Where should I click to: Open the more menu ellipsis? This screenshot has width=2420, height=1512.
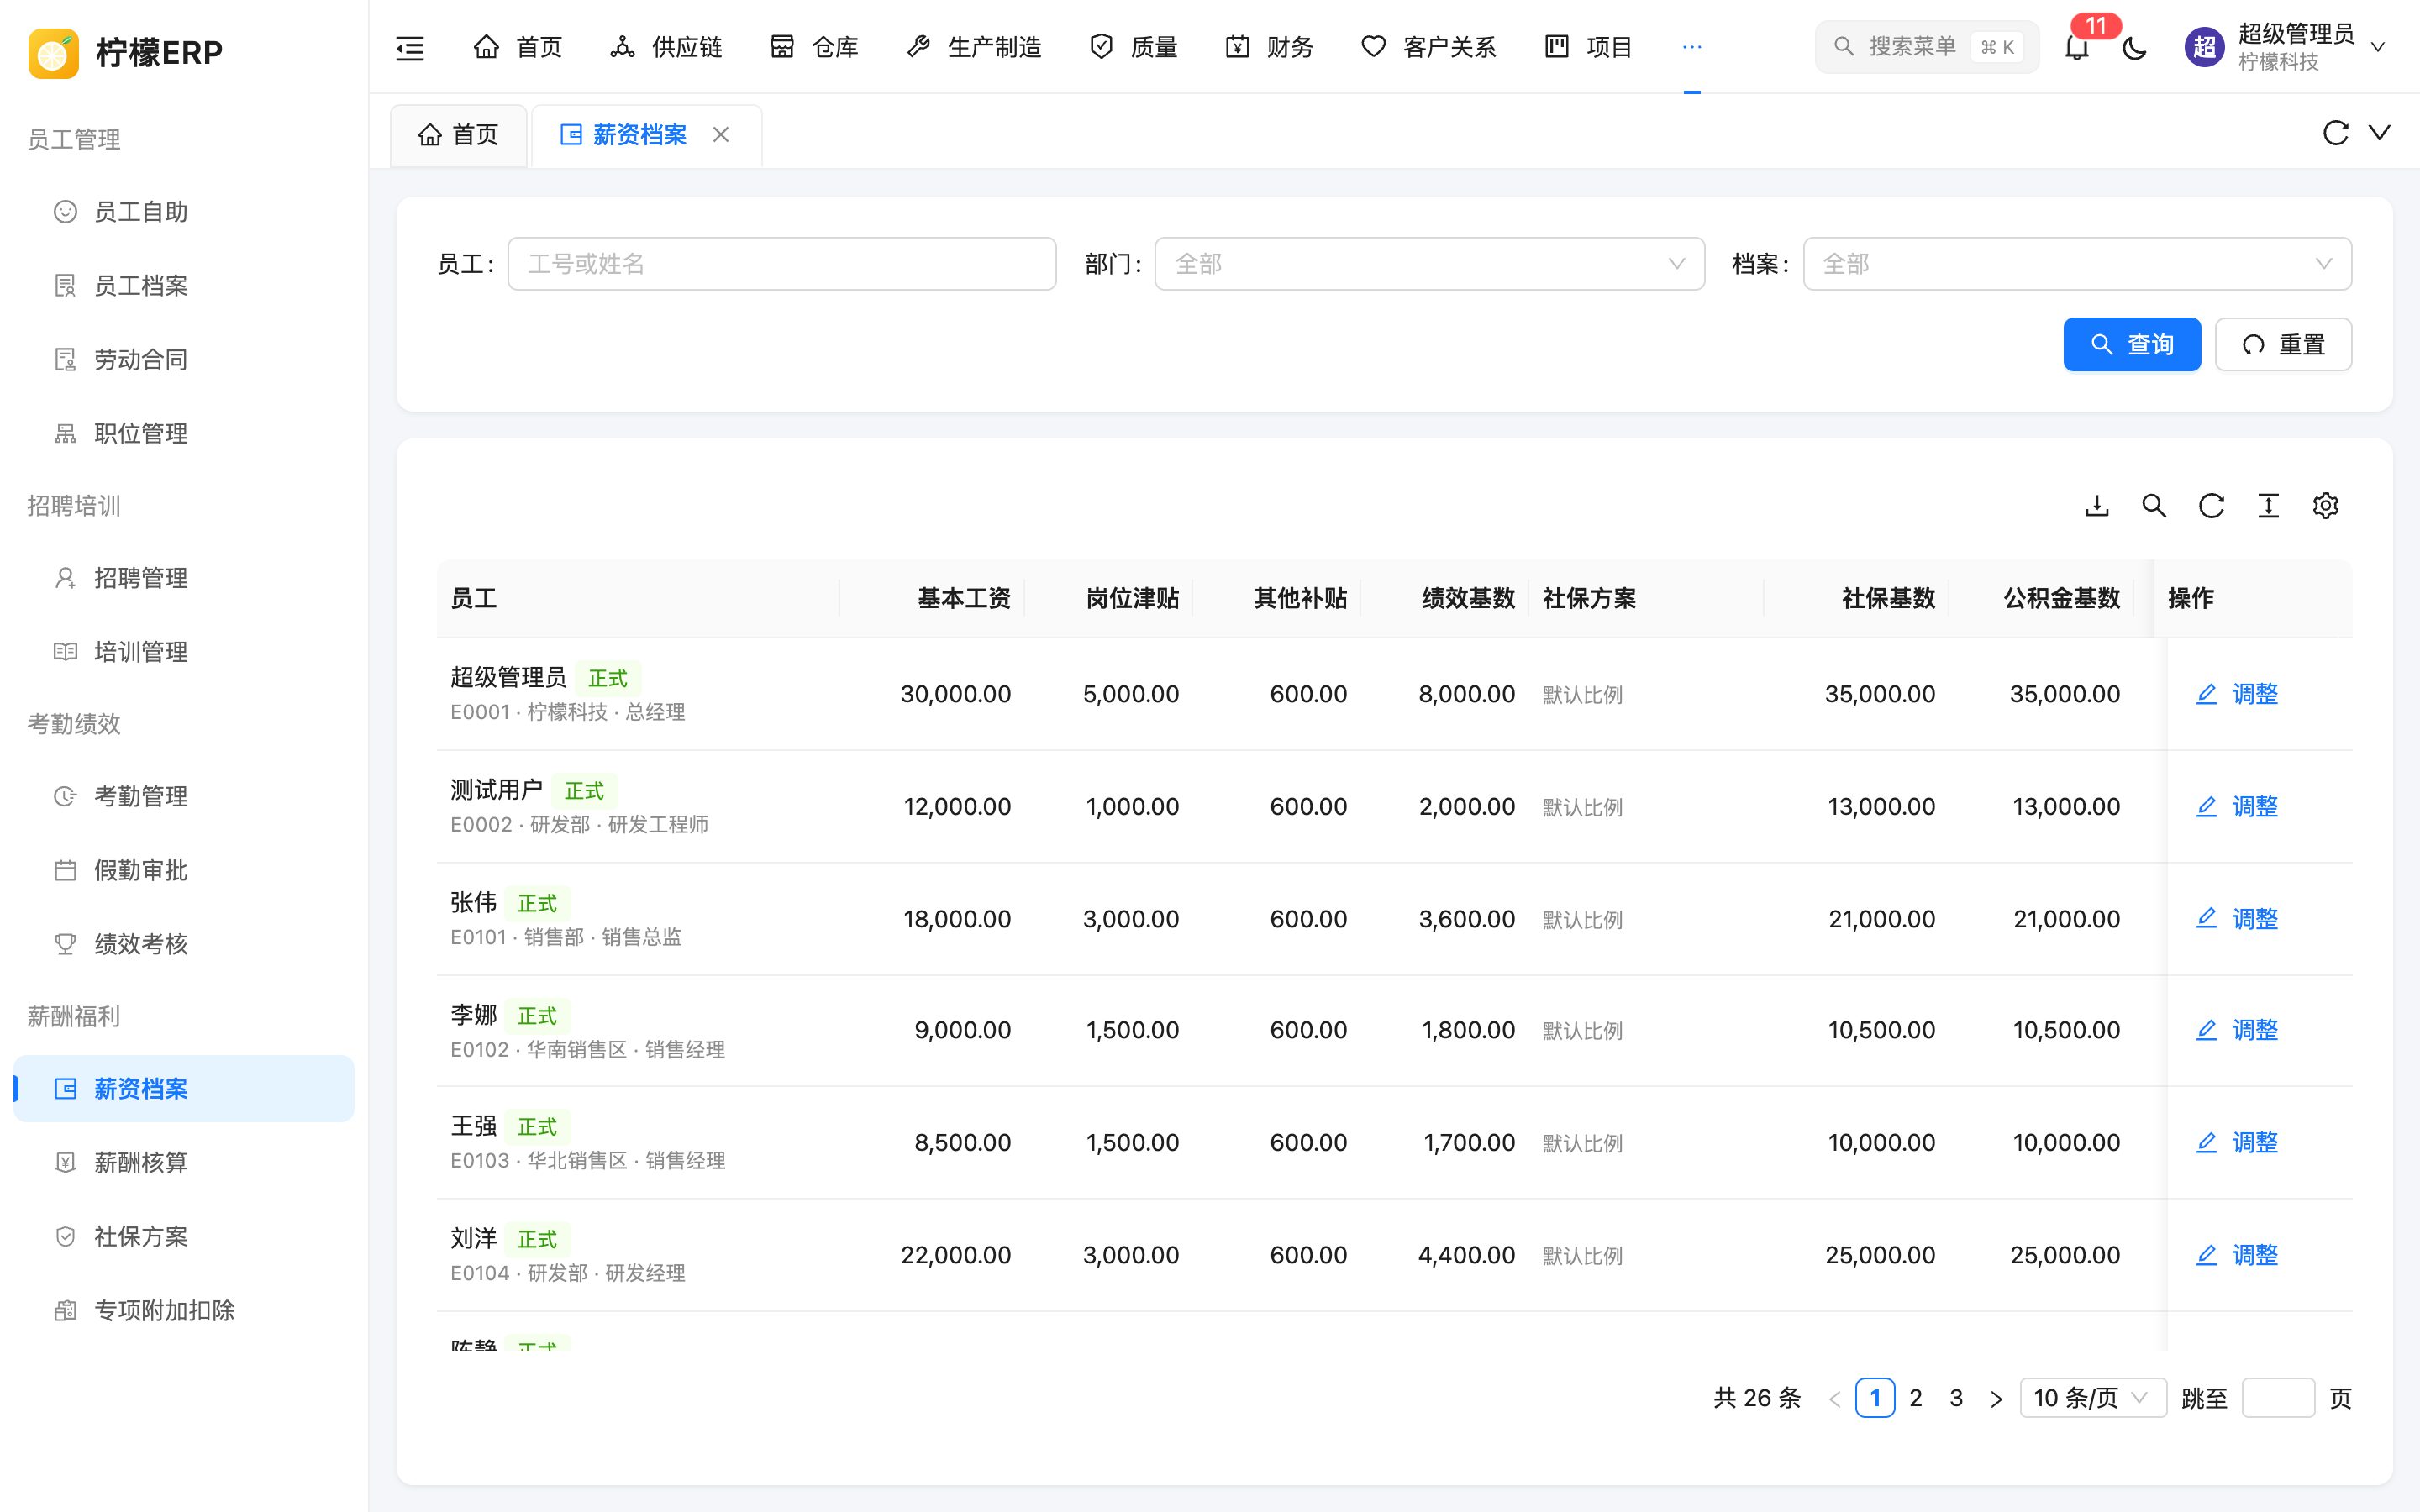(x=1691, y=47)
